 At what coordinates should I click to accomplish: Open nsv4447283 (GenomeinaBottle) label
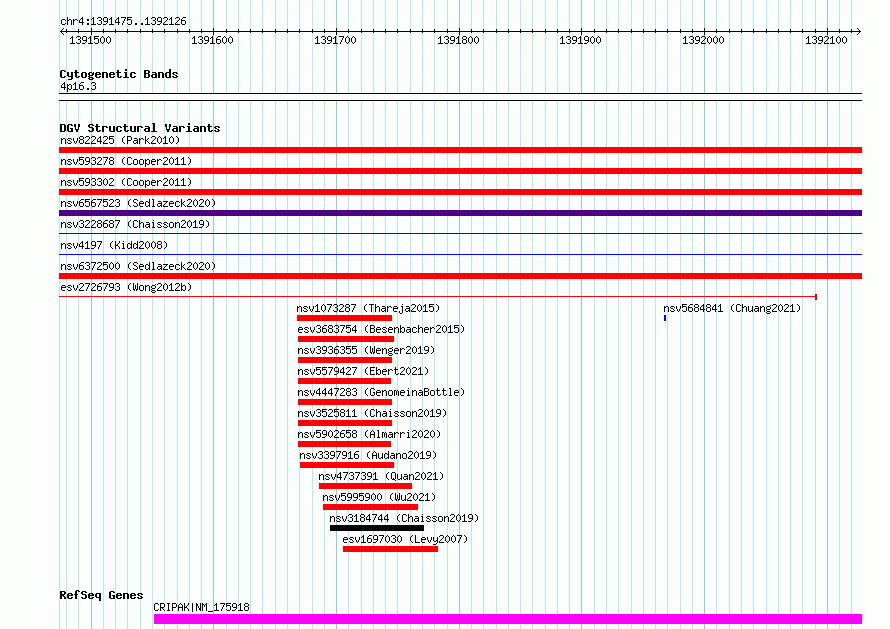[381, 392]
